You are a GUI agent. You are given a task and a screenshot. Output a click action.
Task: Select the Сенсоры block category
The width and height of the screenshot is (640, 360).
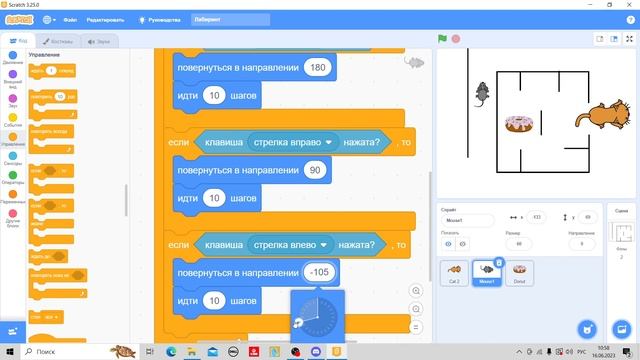point(13,158)
